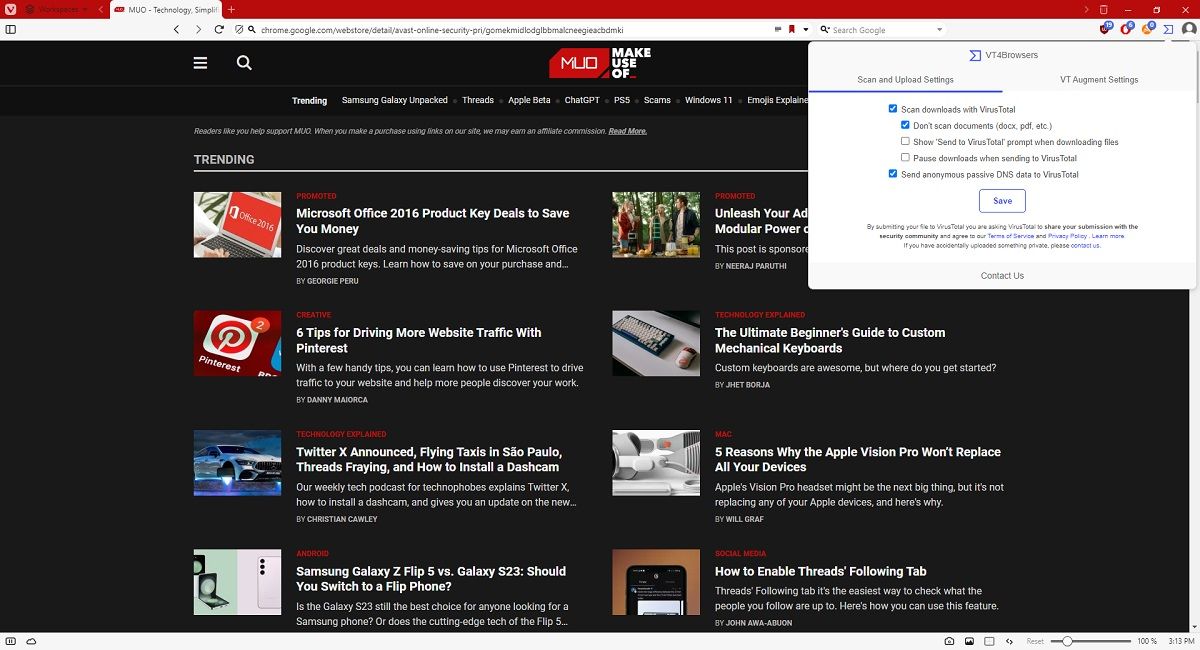Save the VirusTotal scan settings
Image resolution: width=1200 pixels, height=650 pixels.
[x=1001, y=200]
